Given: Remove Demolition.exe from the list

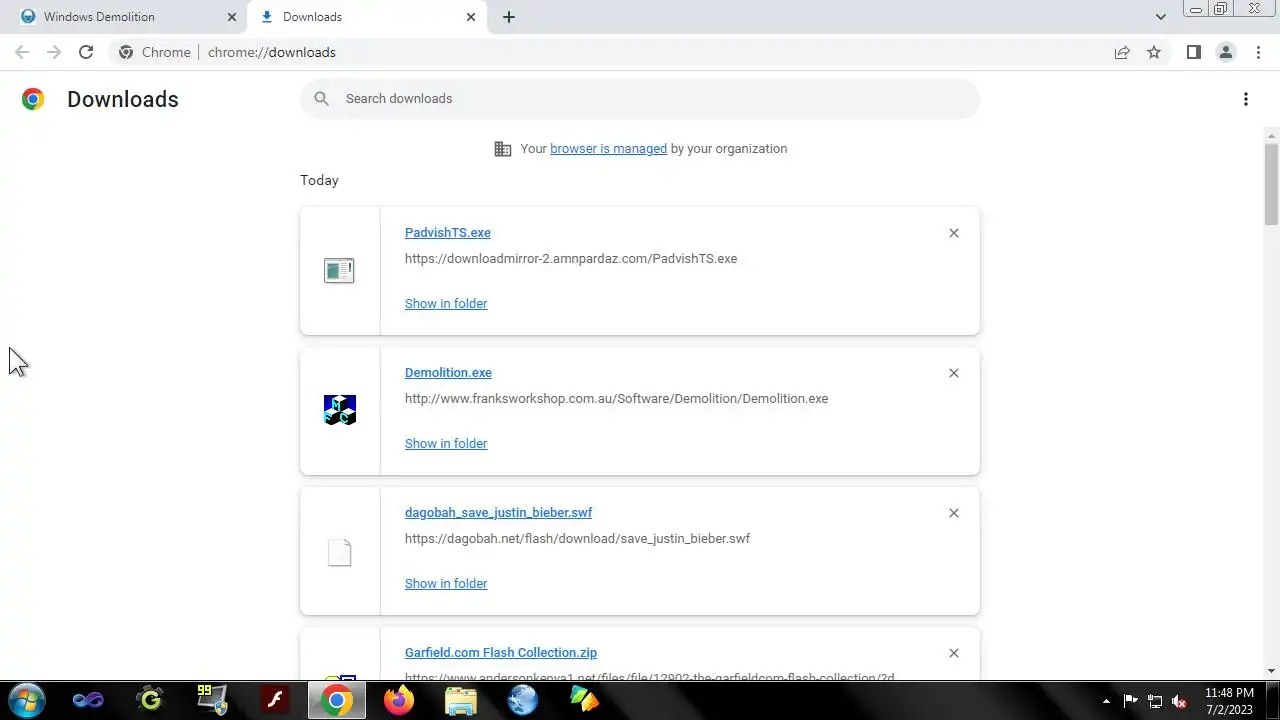Looking at the screenshot, I should tap(953, 373).
